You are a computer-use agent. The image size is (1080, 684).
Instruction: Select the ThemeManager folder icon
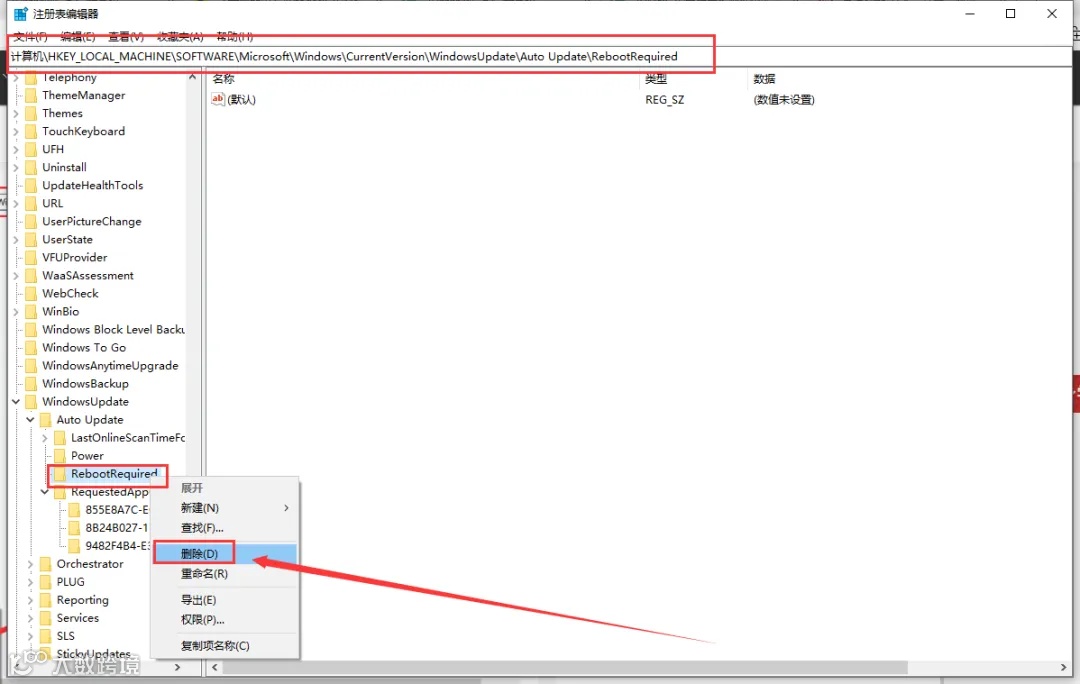click(30, 95)
